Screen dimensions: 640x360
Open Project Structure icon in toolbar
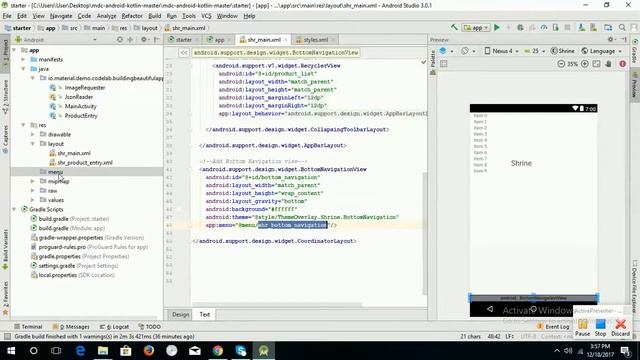click(608, 27)
